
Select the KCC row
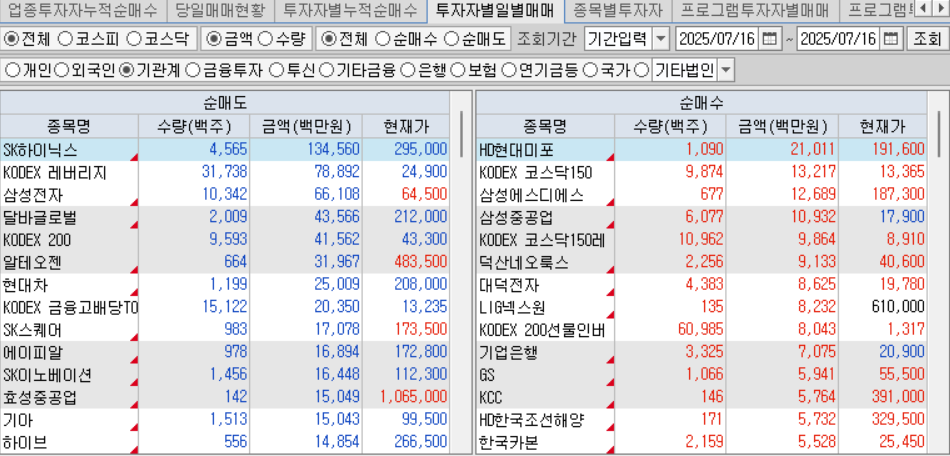point(702,398)
